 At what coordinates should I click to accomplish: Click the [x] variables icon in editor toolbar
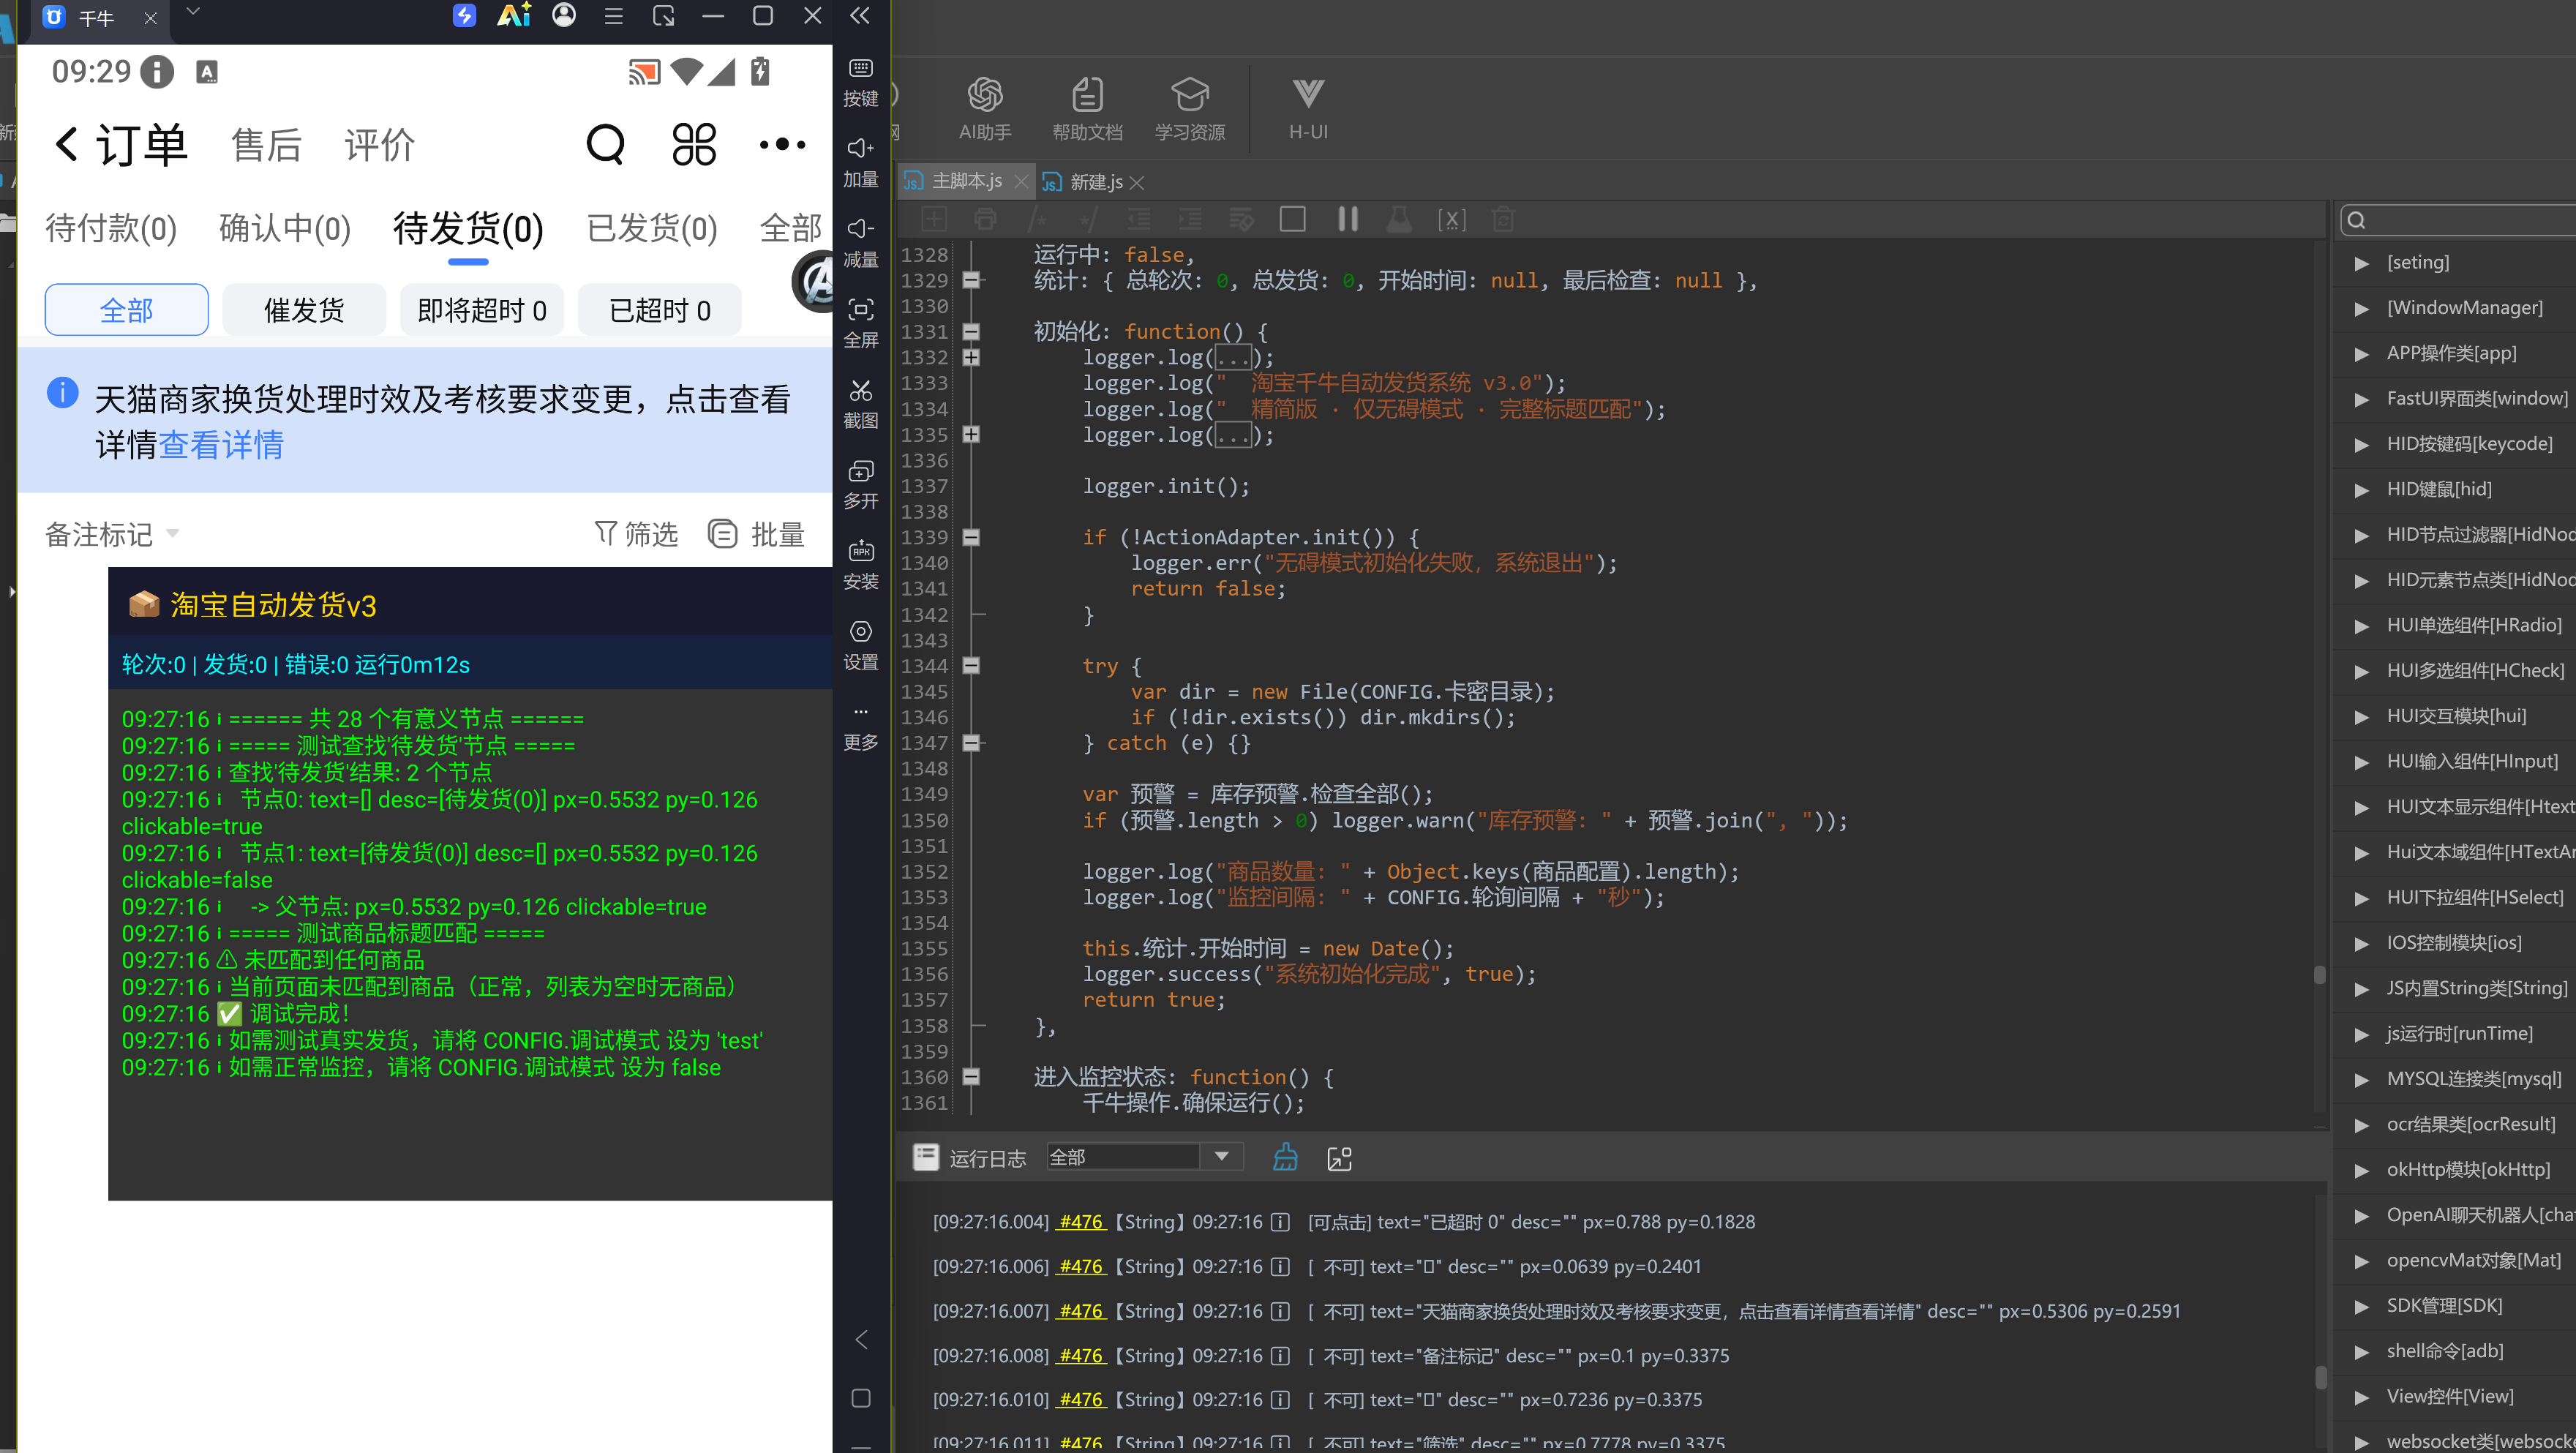(1451, 219)
